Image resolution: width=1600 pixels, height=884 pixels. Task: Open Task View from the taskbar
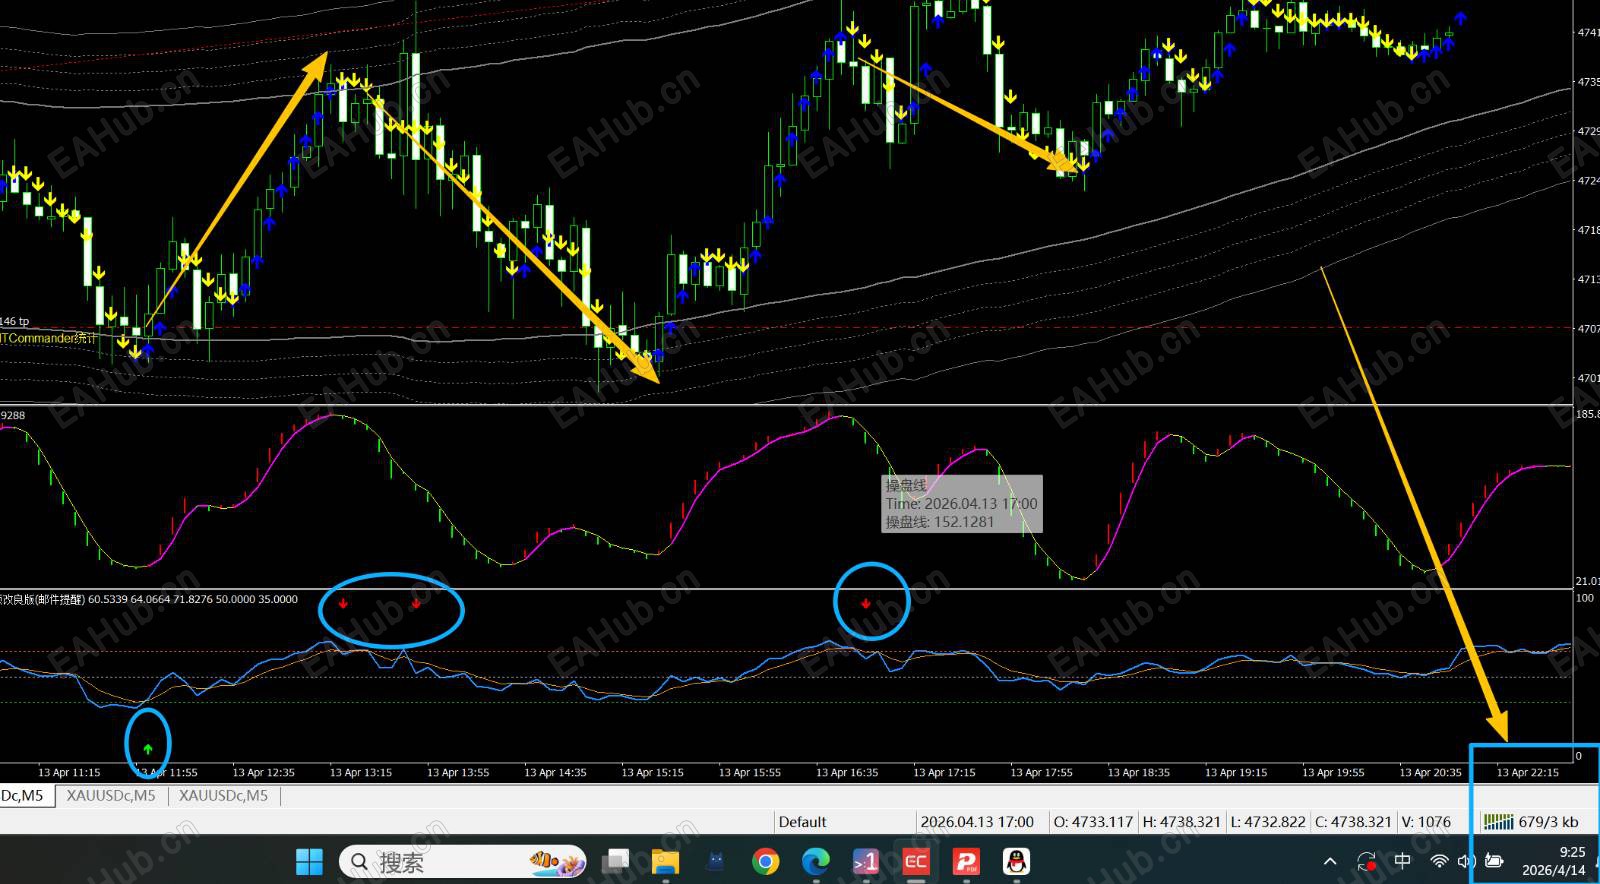(617, 861)
